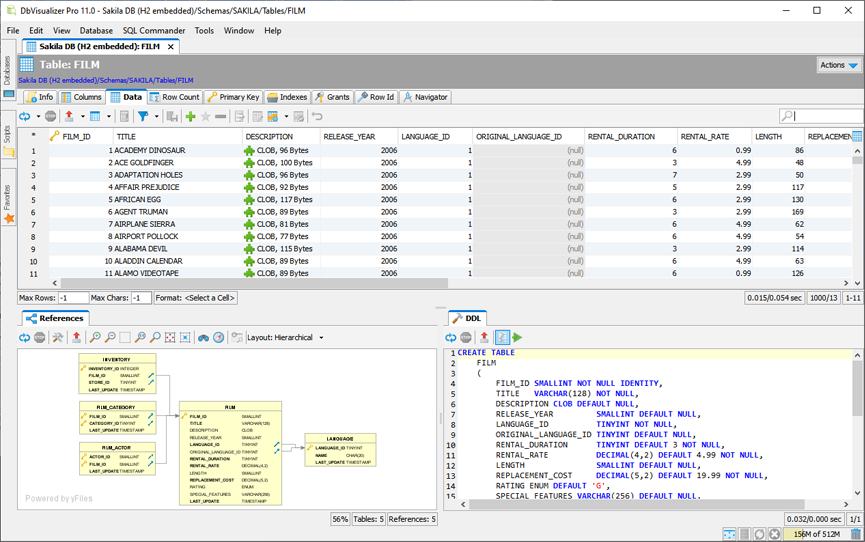The image size is (865, 542).
Task: Click the save edits disk icon in data toolbar
Action: coord(172,116)
